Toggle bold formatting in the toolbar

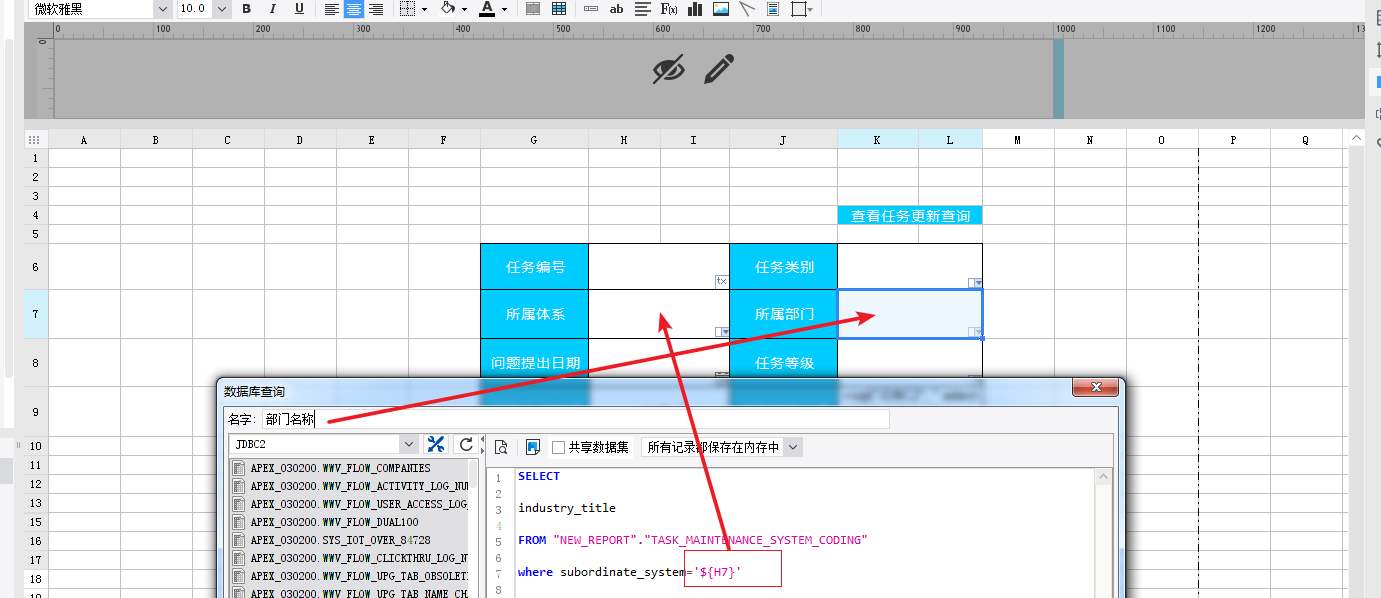[246, 9]
